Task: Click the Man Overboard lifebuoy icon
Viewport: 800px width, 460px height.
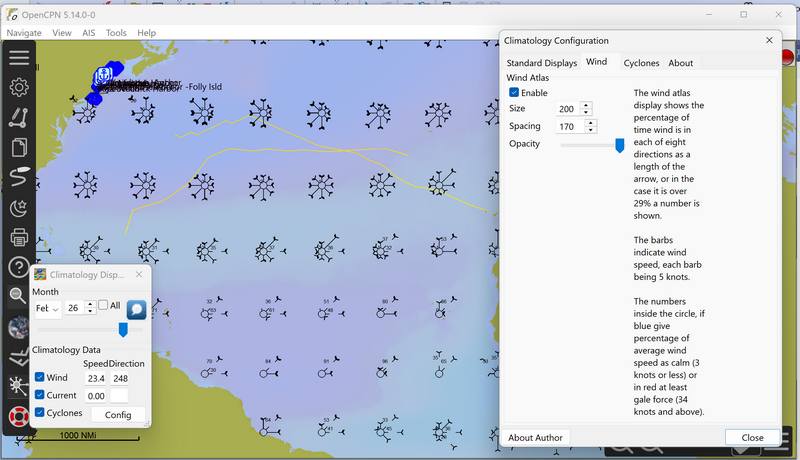Action: 19,416
